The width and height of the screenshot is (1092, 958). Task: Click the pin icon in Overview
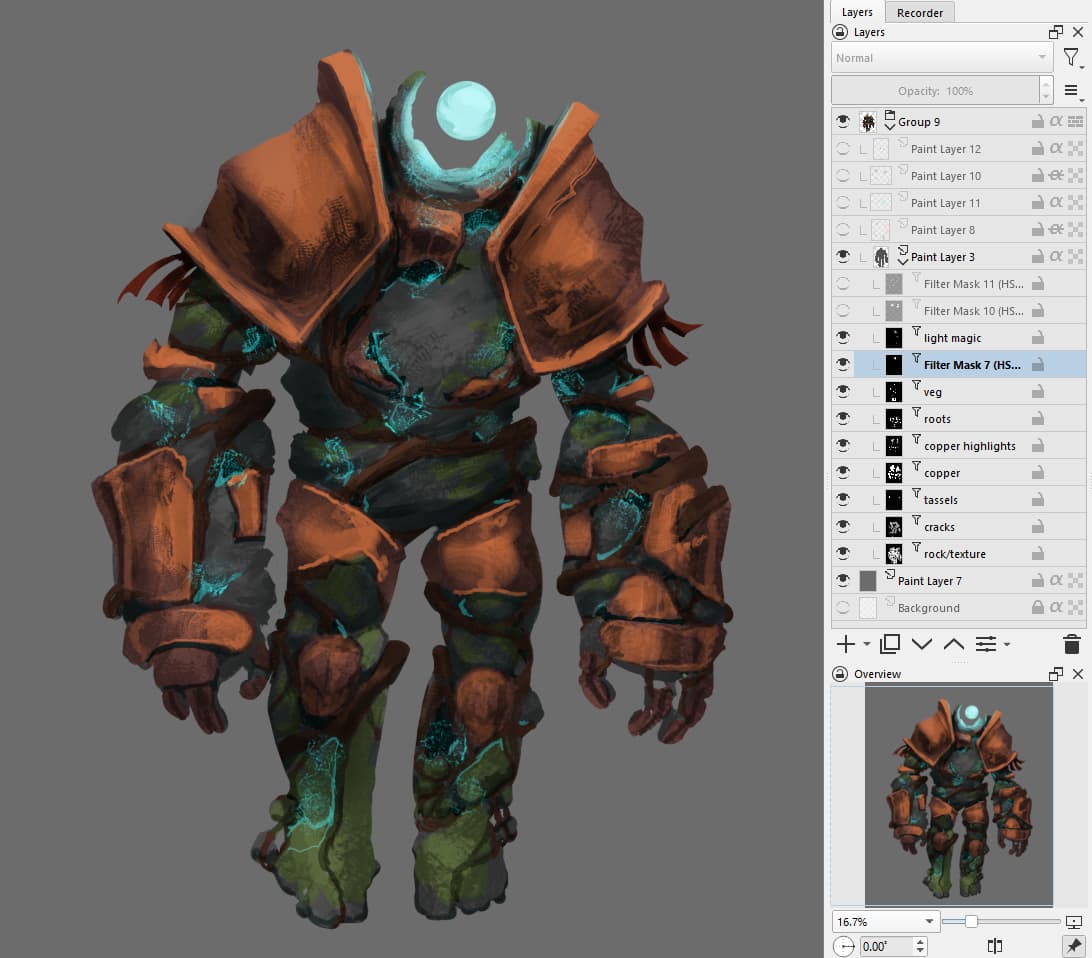(x=1073, y=945)
